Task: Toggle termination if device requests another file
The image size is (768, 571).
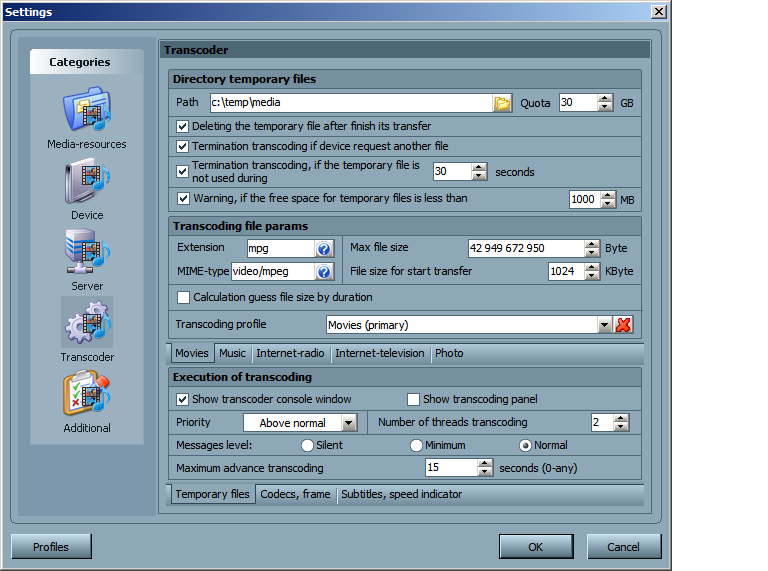Action: pos(182,146)
